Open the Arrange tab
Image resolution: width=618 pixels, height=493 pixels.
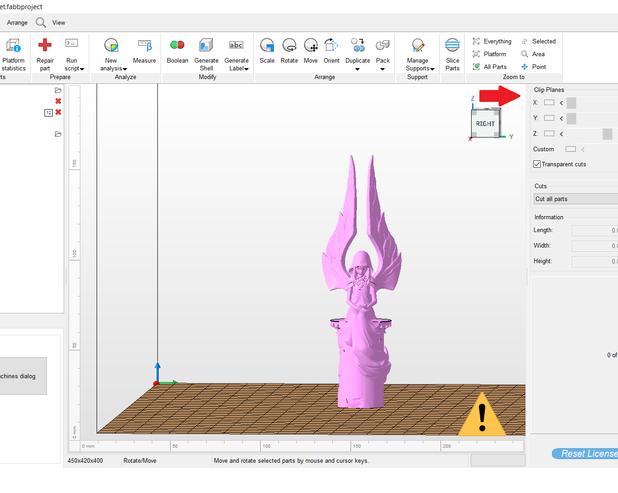point(17,22)
